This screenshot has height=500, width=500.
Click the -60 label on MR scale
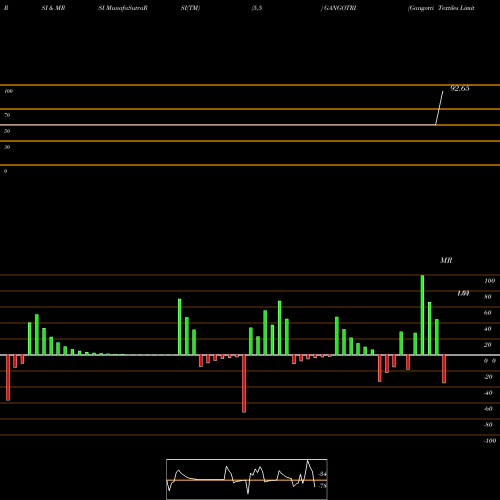(488, 409)
